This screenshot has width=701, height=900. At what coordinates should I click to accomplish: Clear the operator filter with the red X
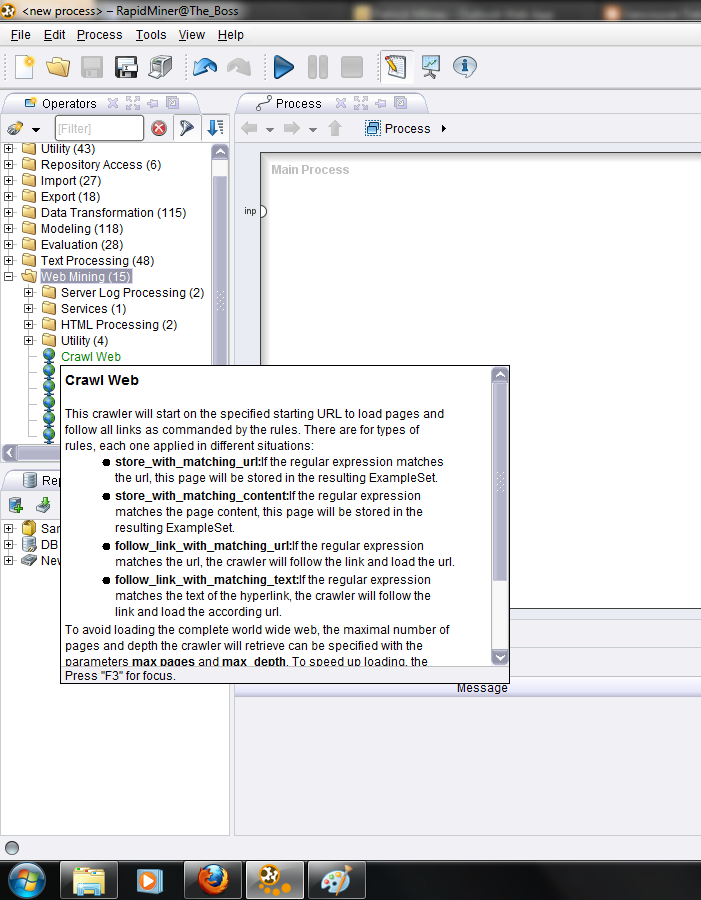point(159,128)
